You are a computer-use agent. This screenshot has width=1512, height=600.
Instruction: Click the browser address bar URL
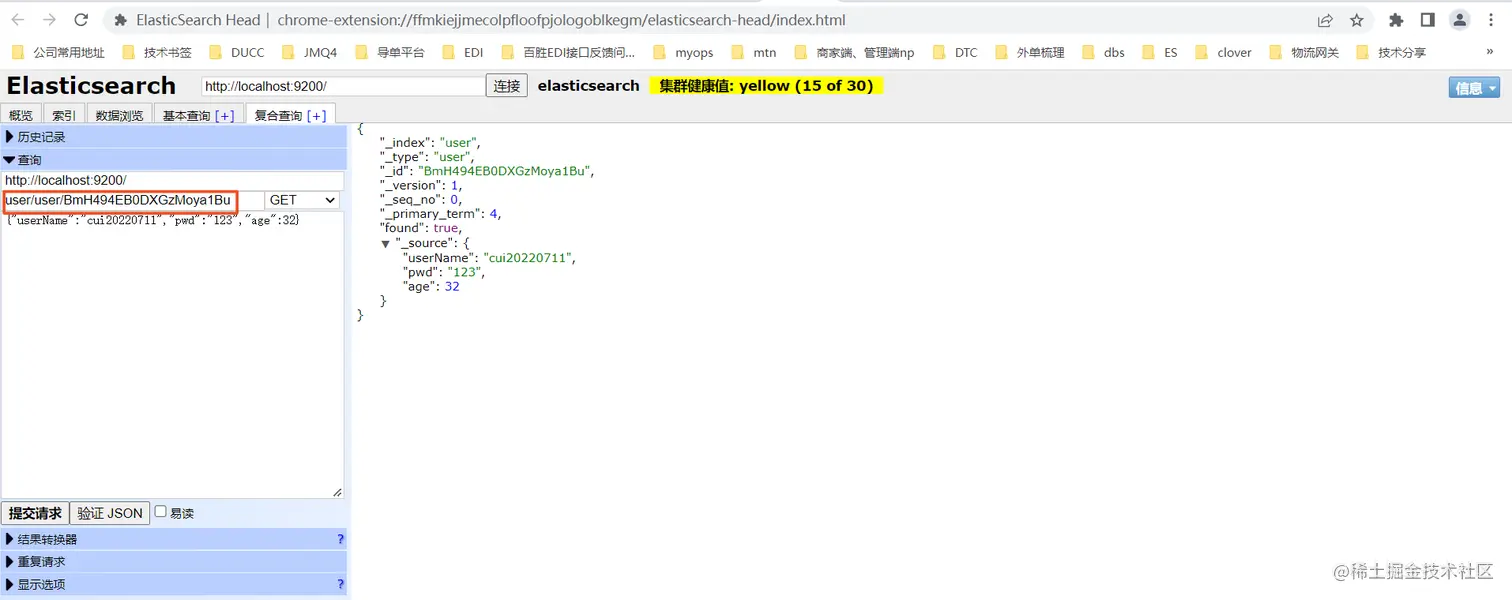tap(561, 20)
